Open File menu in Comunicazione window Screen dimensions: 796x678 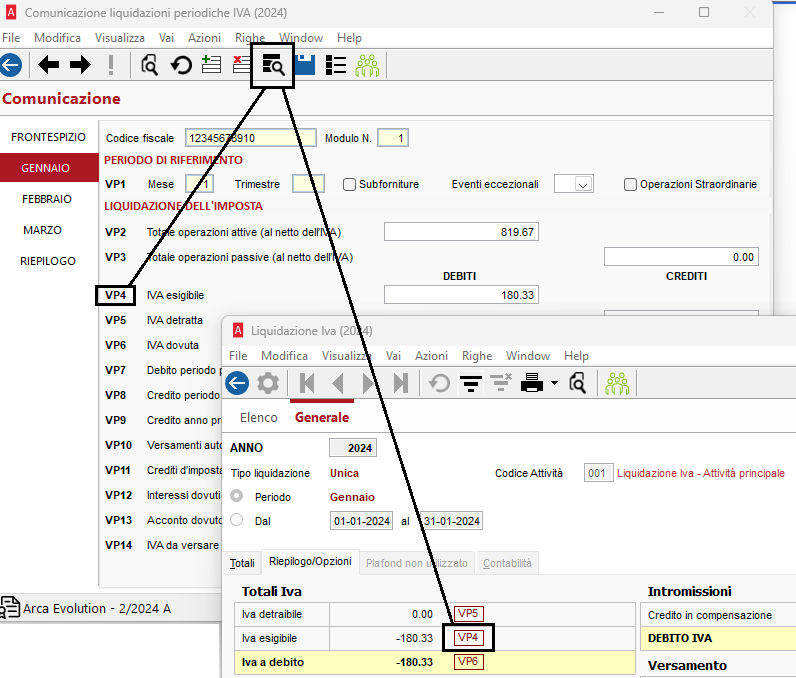pos(11,38)
